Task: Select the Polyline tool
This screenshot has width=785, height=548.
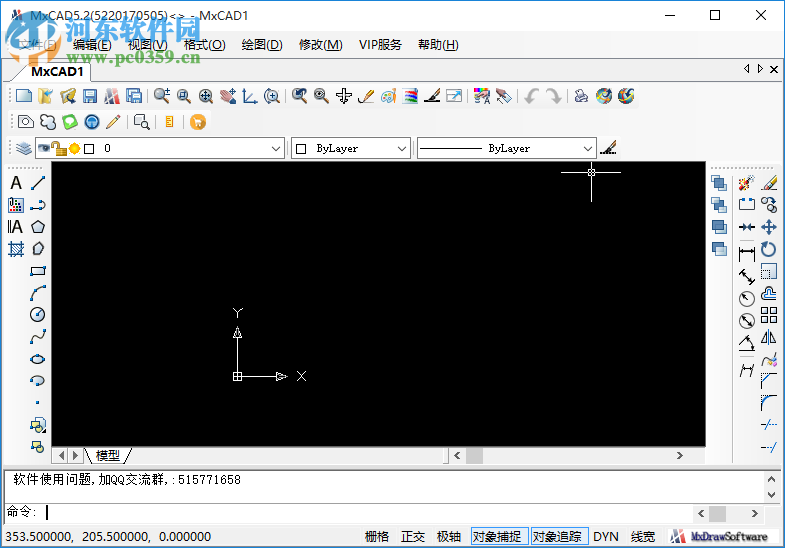Action: [x=38, y=205]
